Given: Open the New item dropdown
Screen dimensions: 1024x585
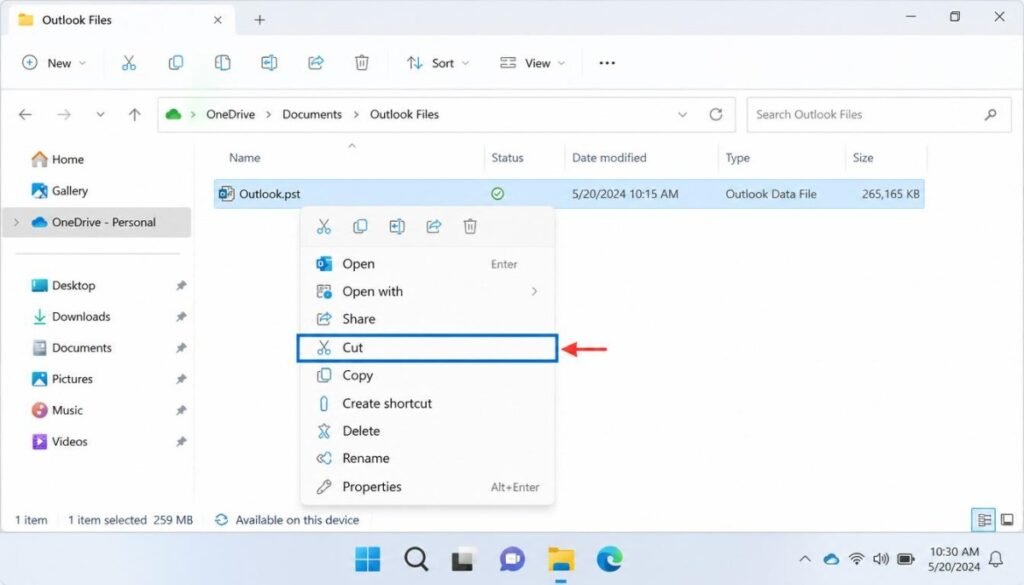Looking at the screenshot, I should coord(54,63).
